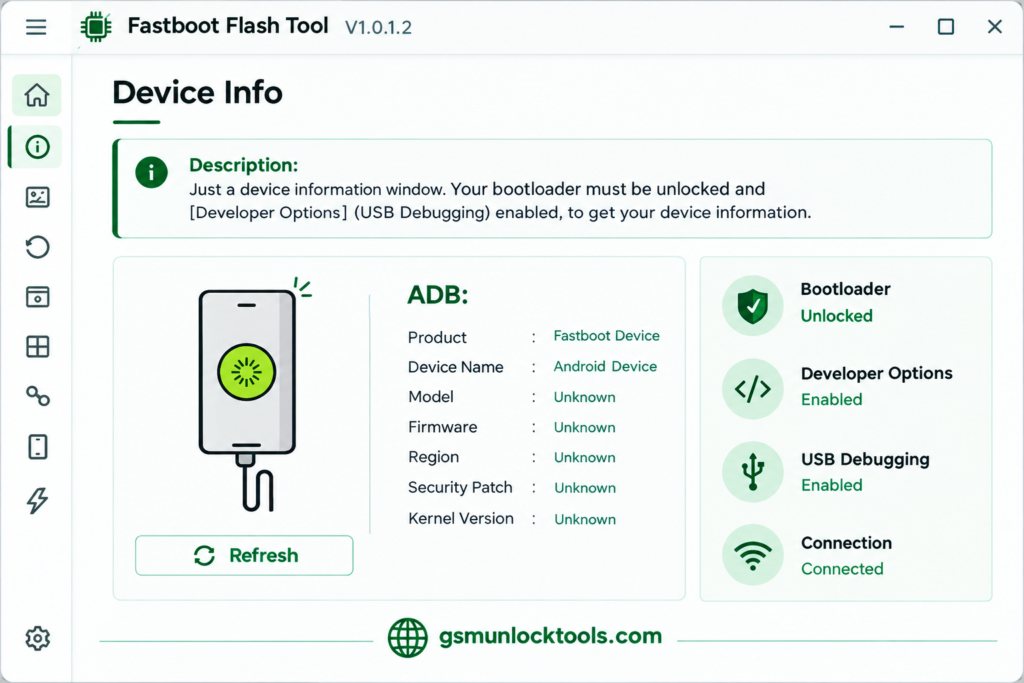Select the Device Info sidebar icon

pos(37,147)
